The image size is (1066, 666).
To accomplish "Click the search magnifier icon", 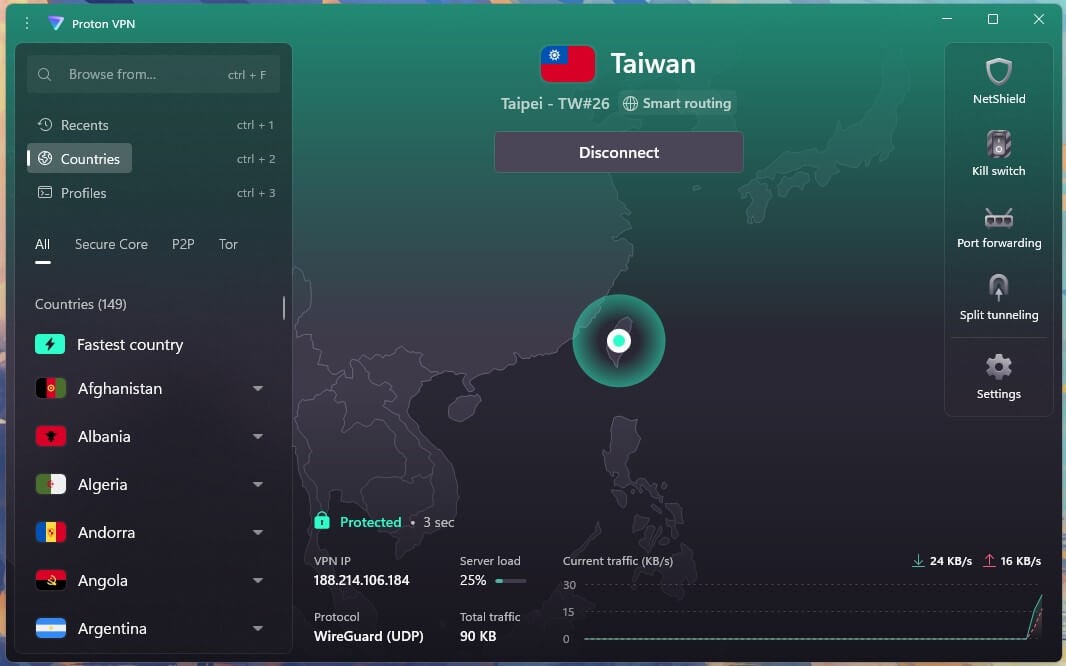I will click(44, 74).
